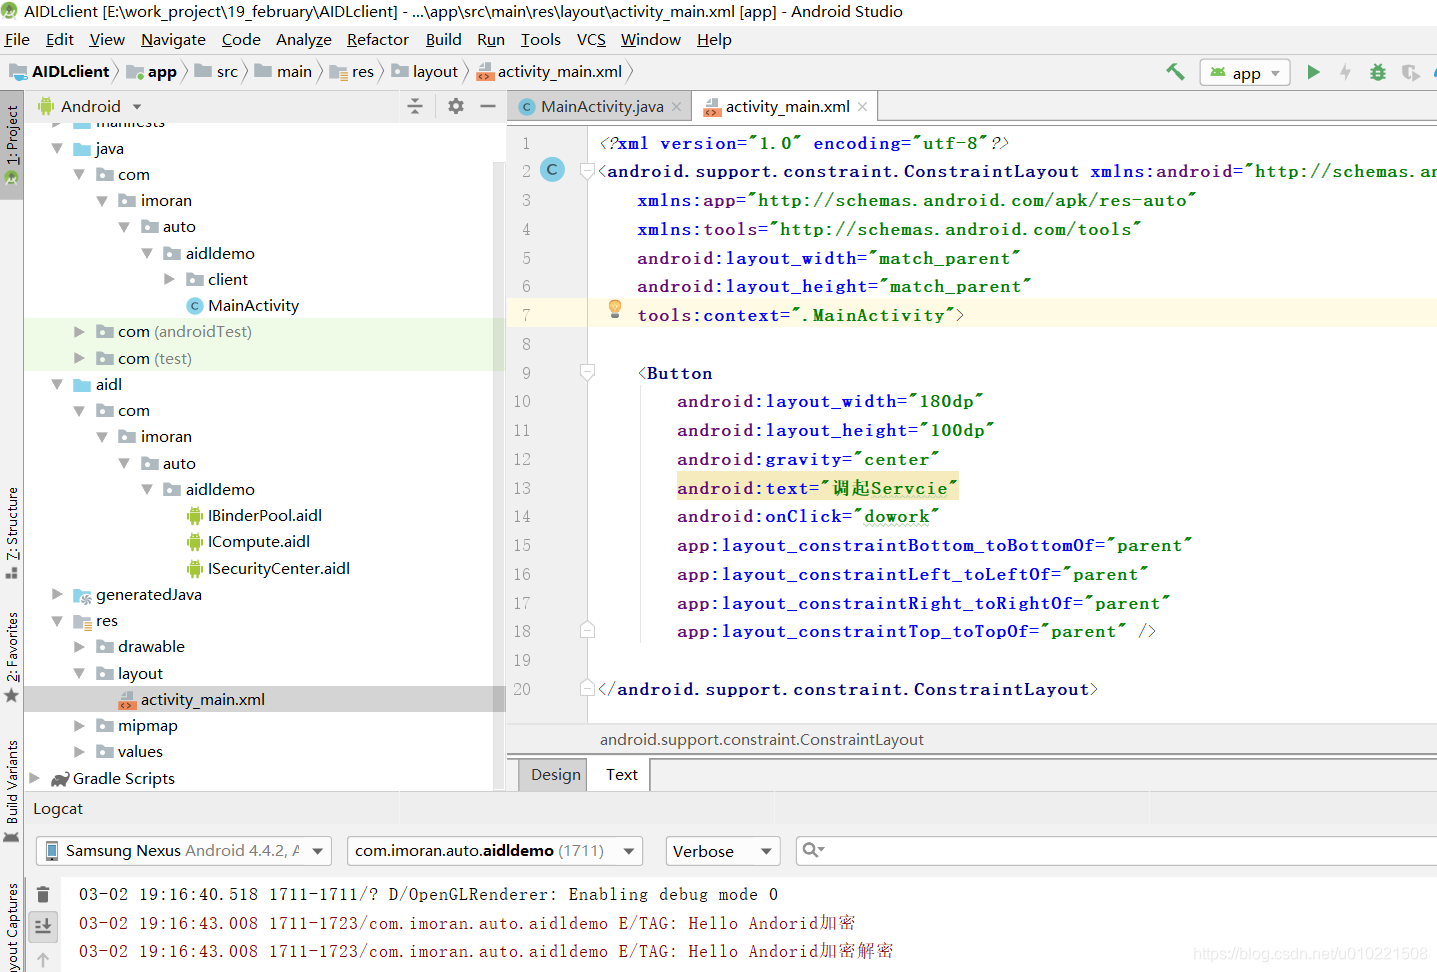
Task: Open the Verbose log level dropdown
Action: pos(723,851)
